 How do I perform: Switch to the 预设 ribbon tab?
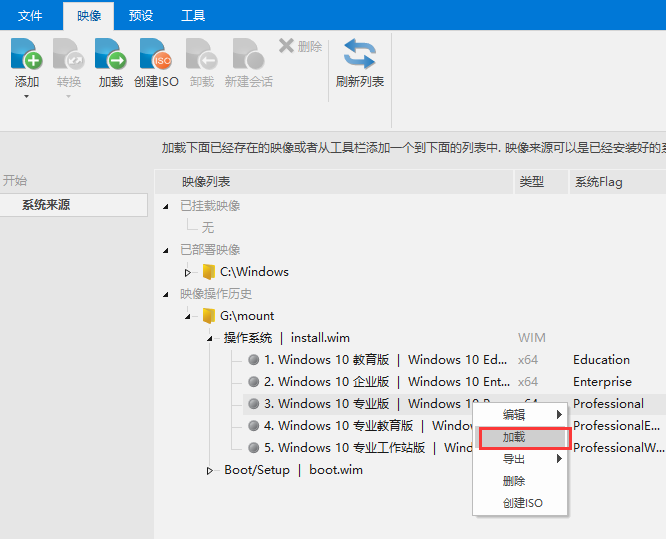pyautogui.click(x=141, y=16)
